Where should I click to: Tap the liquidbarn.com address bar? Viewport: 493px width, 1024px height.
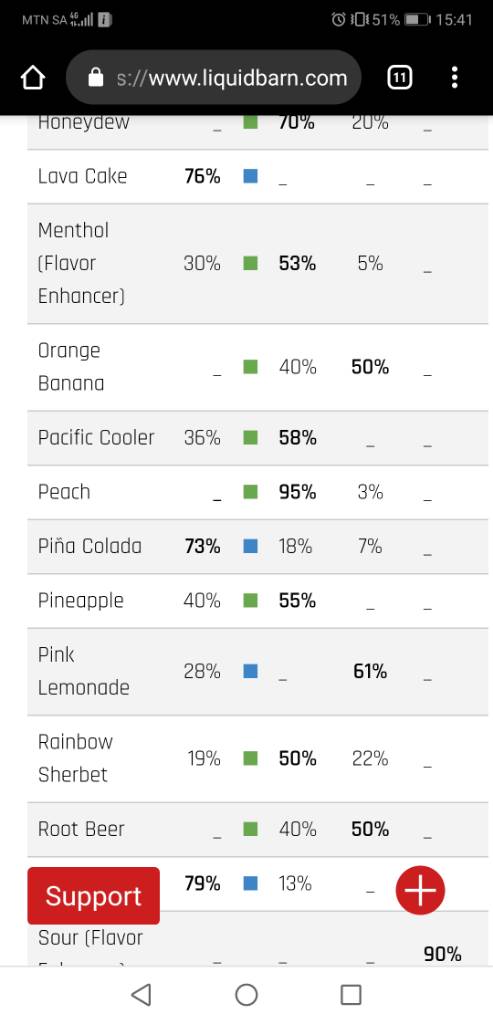pyautogui.click(x=214, y=78)
